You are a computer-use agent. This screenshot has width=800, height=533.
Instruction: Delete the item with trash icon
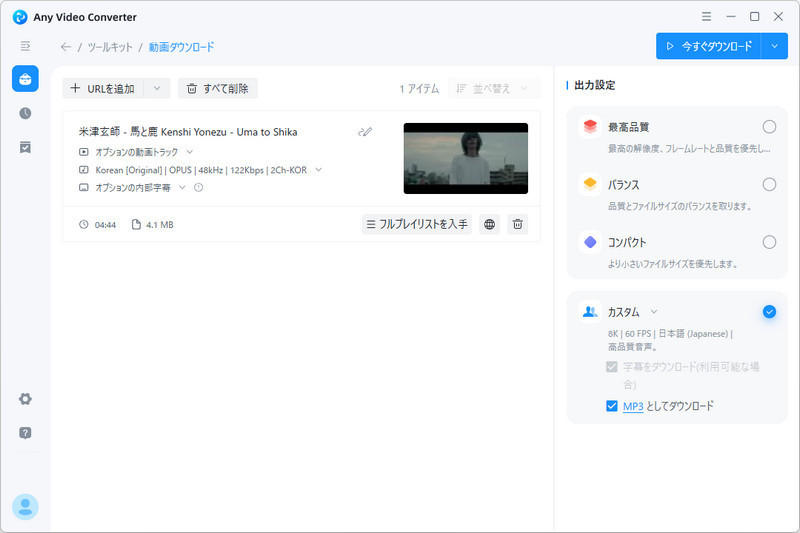pyautogui.click(x=517, y=224)
